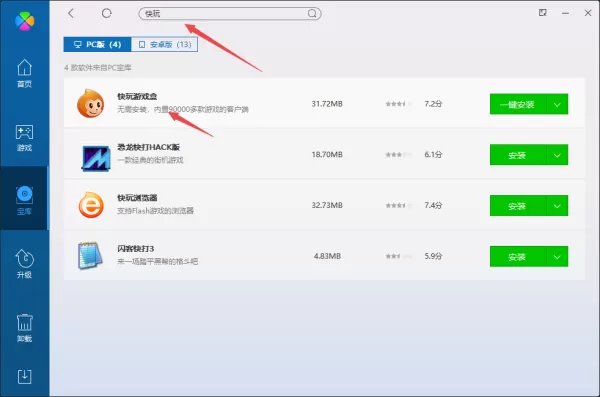This screenshot has height=397, width=600.
Task: Open the 游戏 games section
Action: (x=24, y=138)
